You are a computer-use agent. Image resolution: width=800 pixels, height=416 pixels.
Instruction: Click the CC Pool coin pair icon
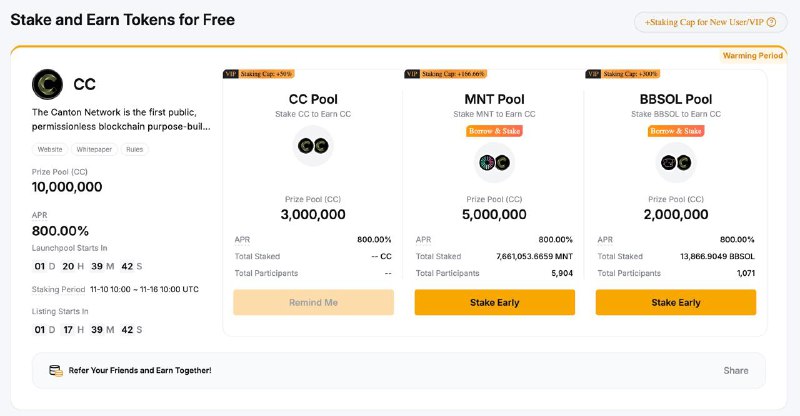pos(313,146)
